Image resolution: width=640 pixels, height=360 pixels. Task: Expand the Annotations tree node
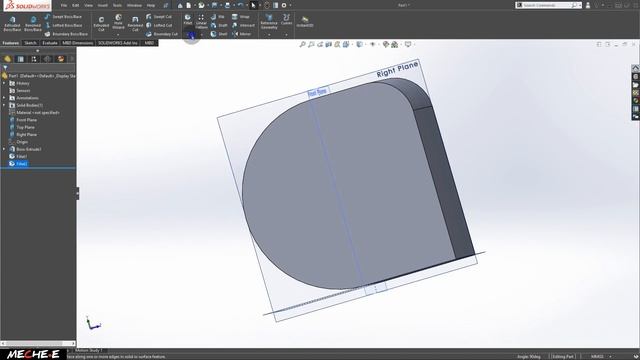pos(4,98)
